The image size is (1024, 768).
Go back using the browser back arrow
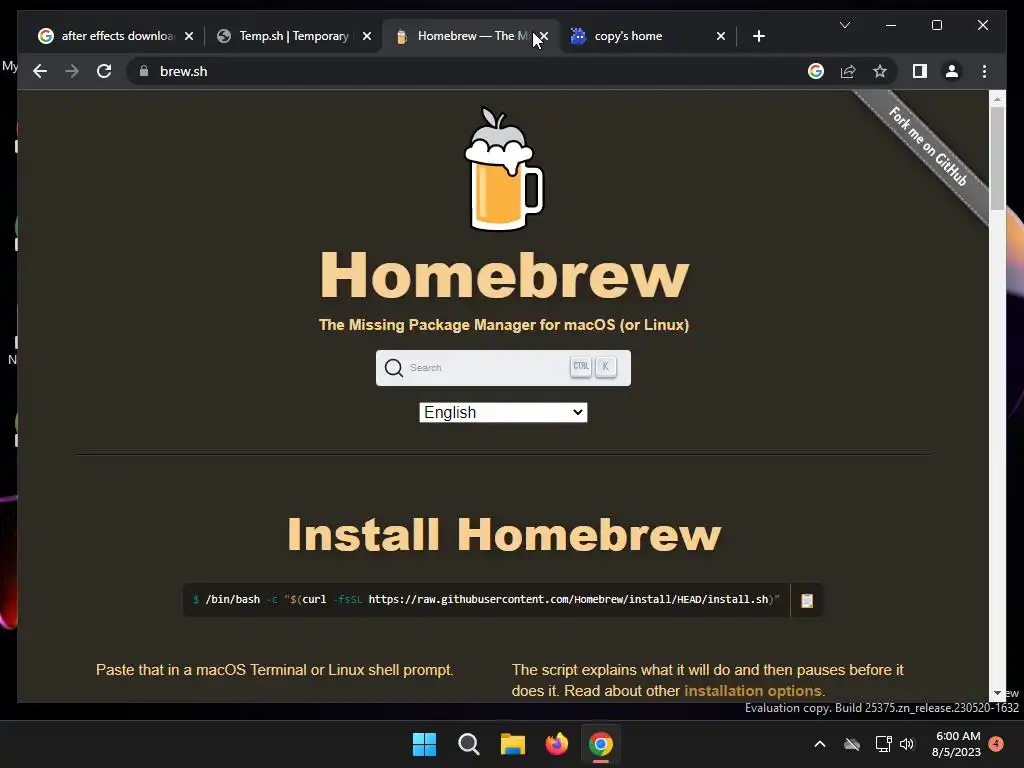coord(40,71)
